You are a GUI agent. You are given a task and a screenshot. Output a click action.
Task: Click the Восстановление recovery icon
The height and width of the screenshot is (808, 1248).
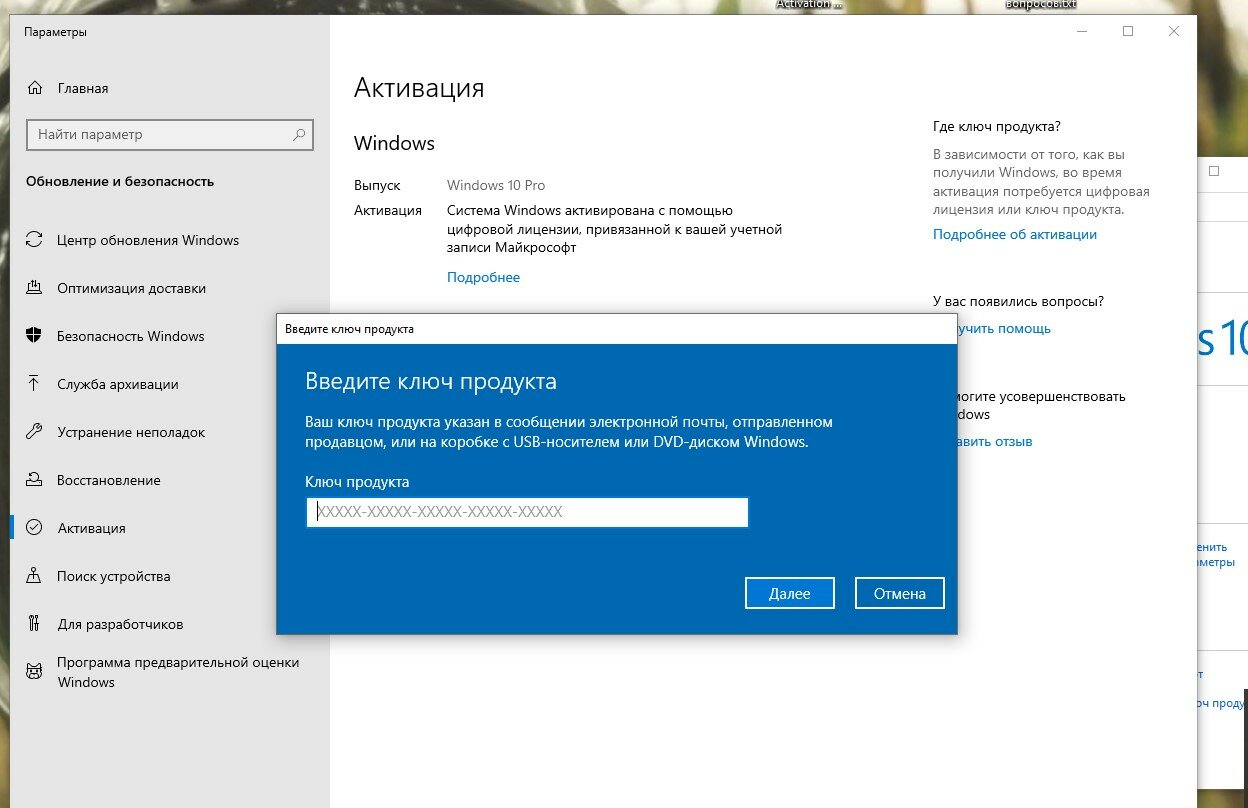pyautogui.click(x=34, y=480)
